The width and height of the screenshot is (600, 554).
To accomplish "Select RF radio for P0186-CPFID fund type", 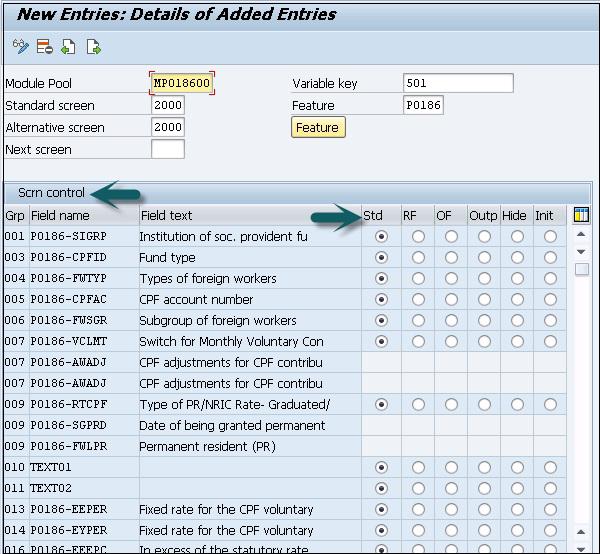I will (417, 257).
